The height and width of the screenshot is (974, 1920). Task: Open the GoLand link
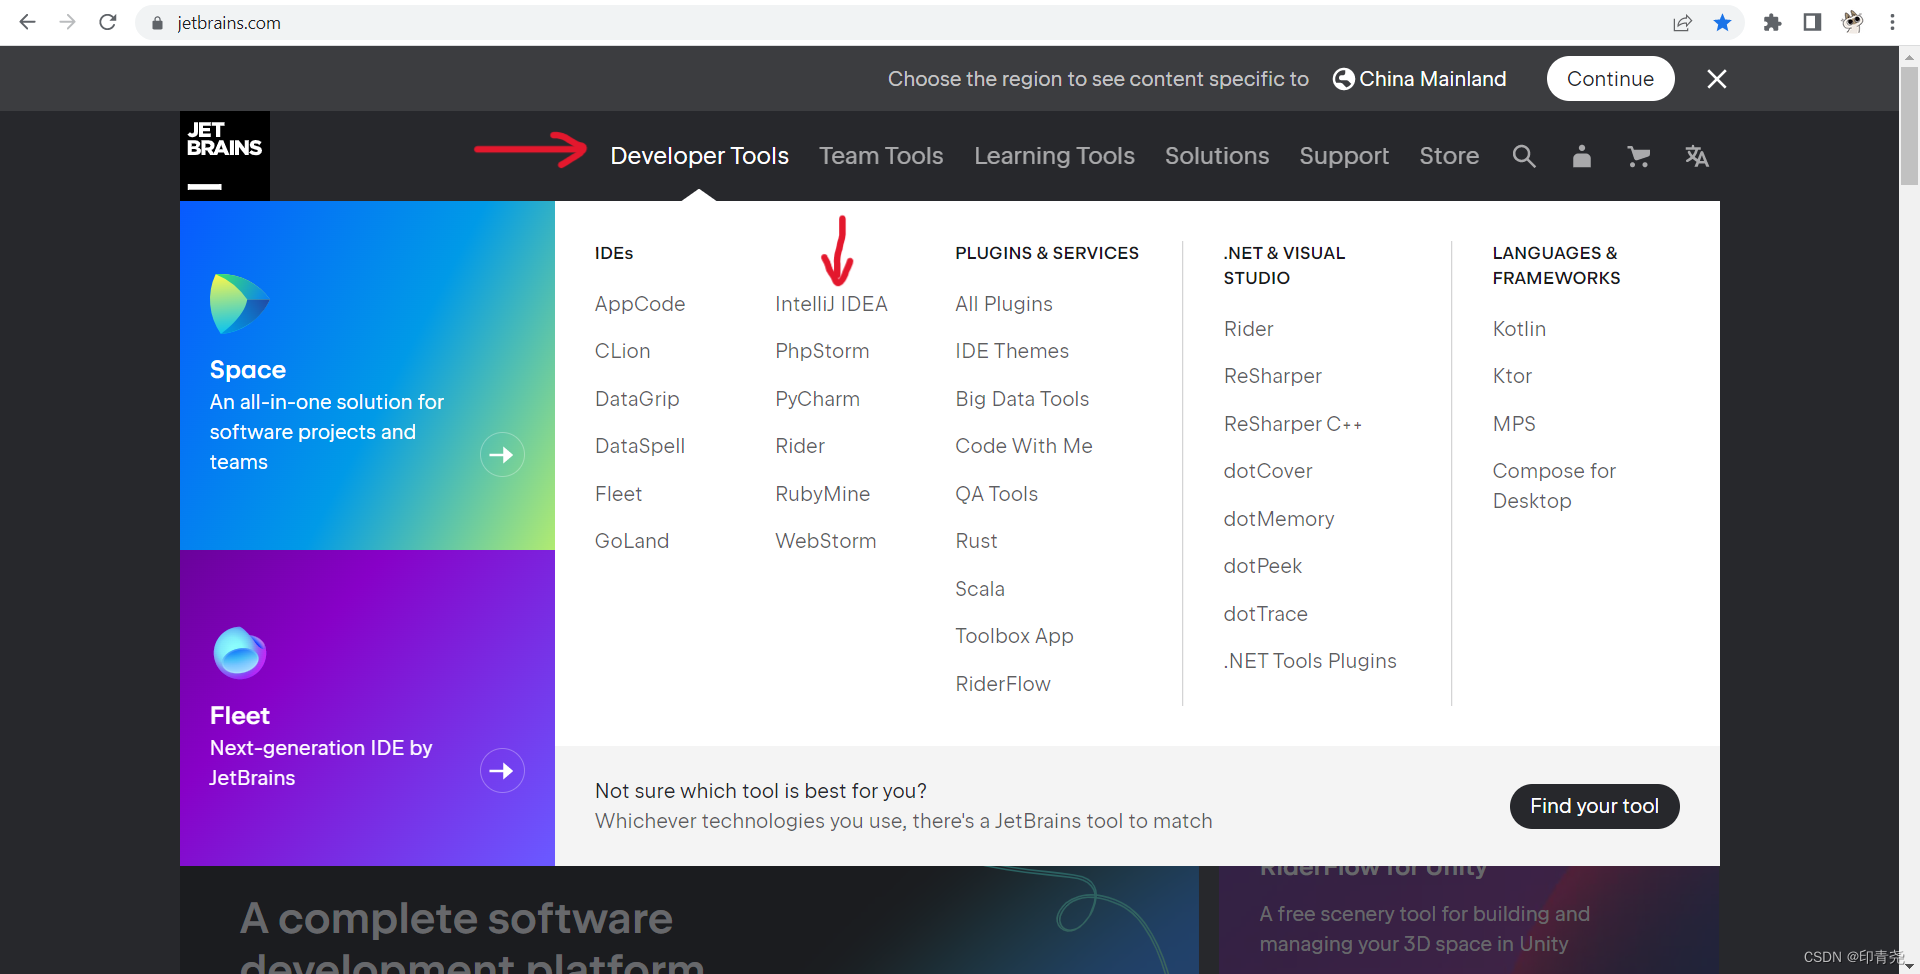[632, 541]
